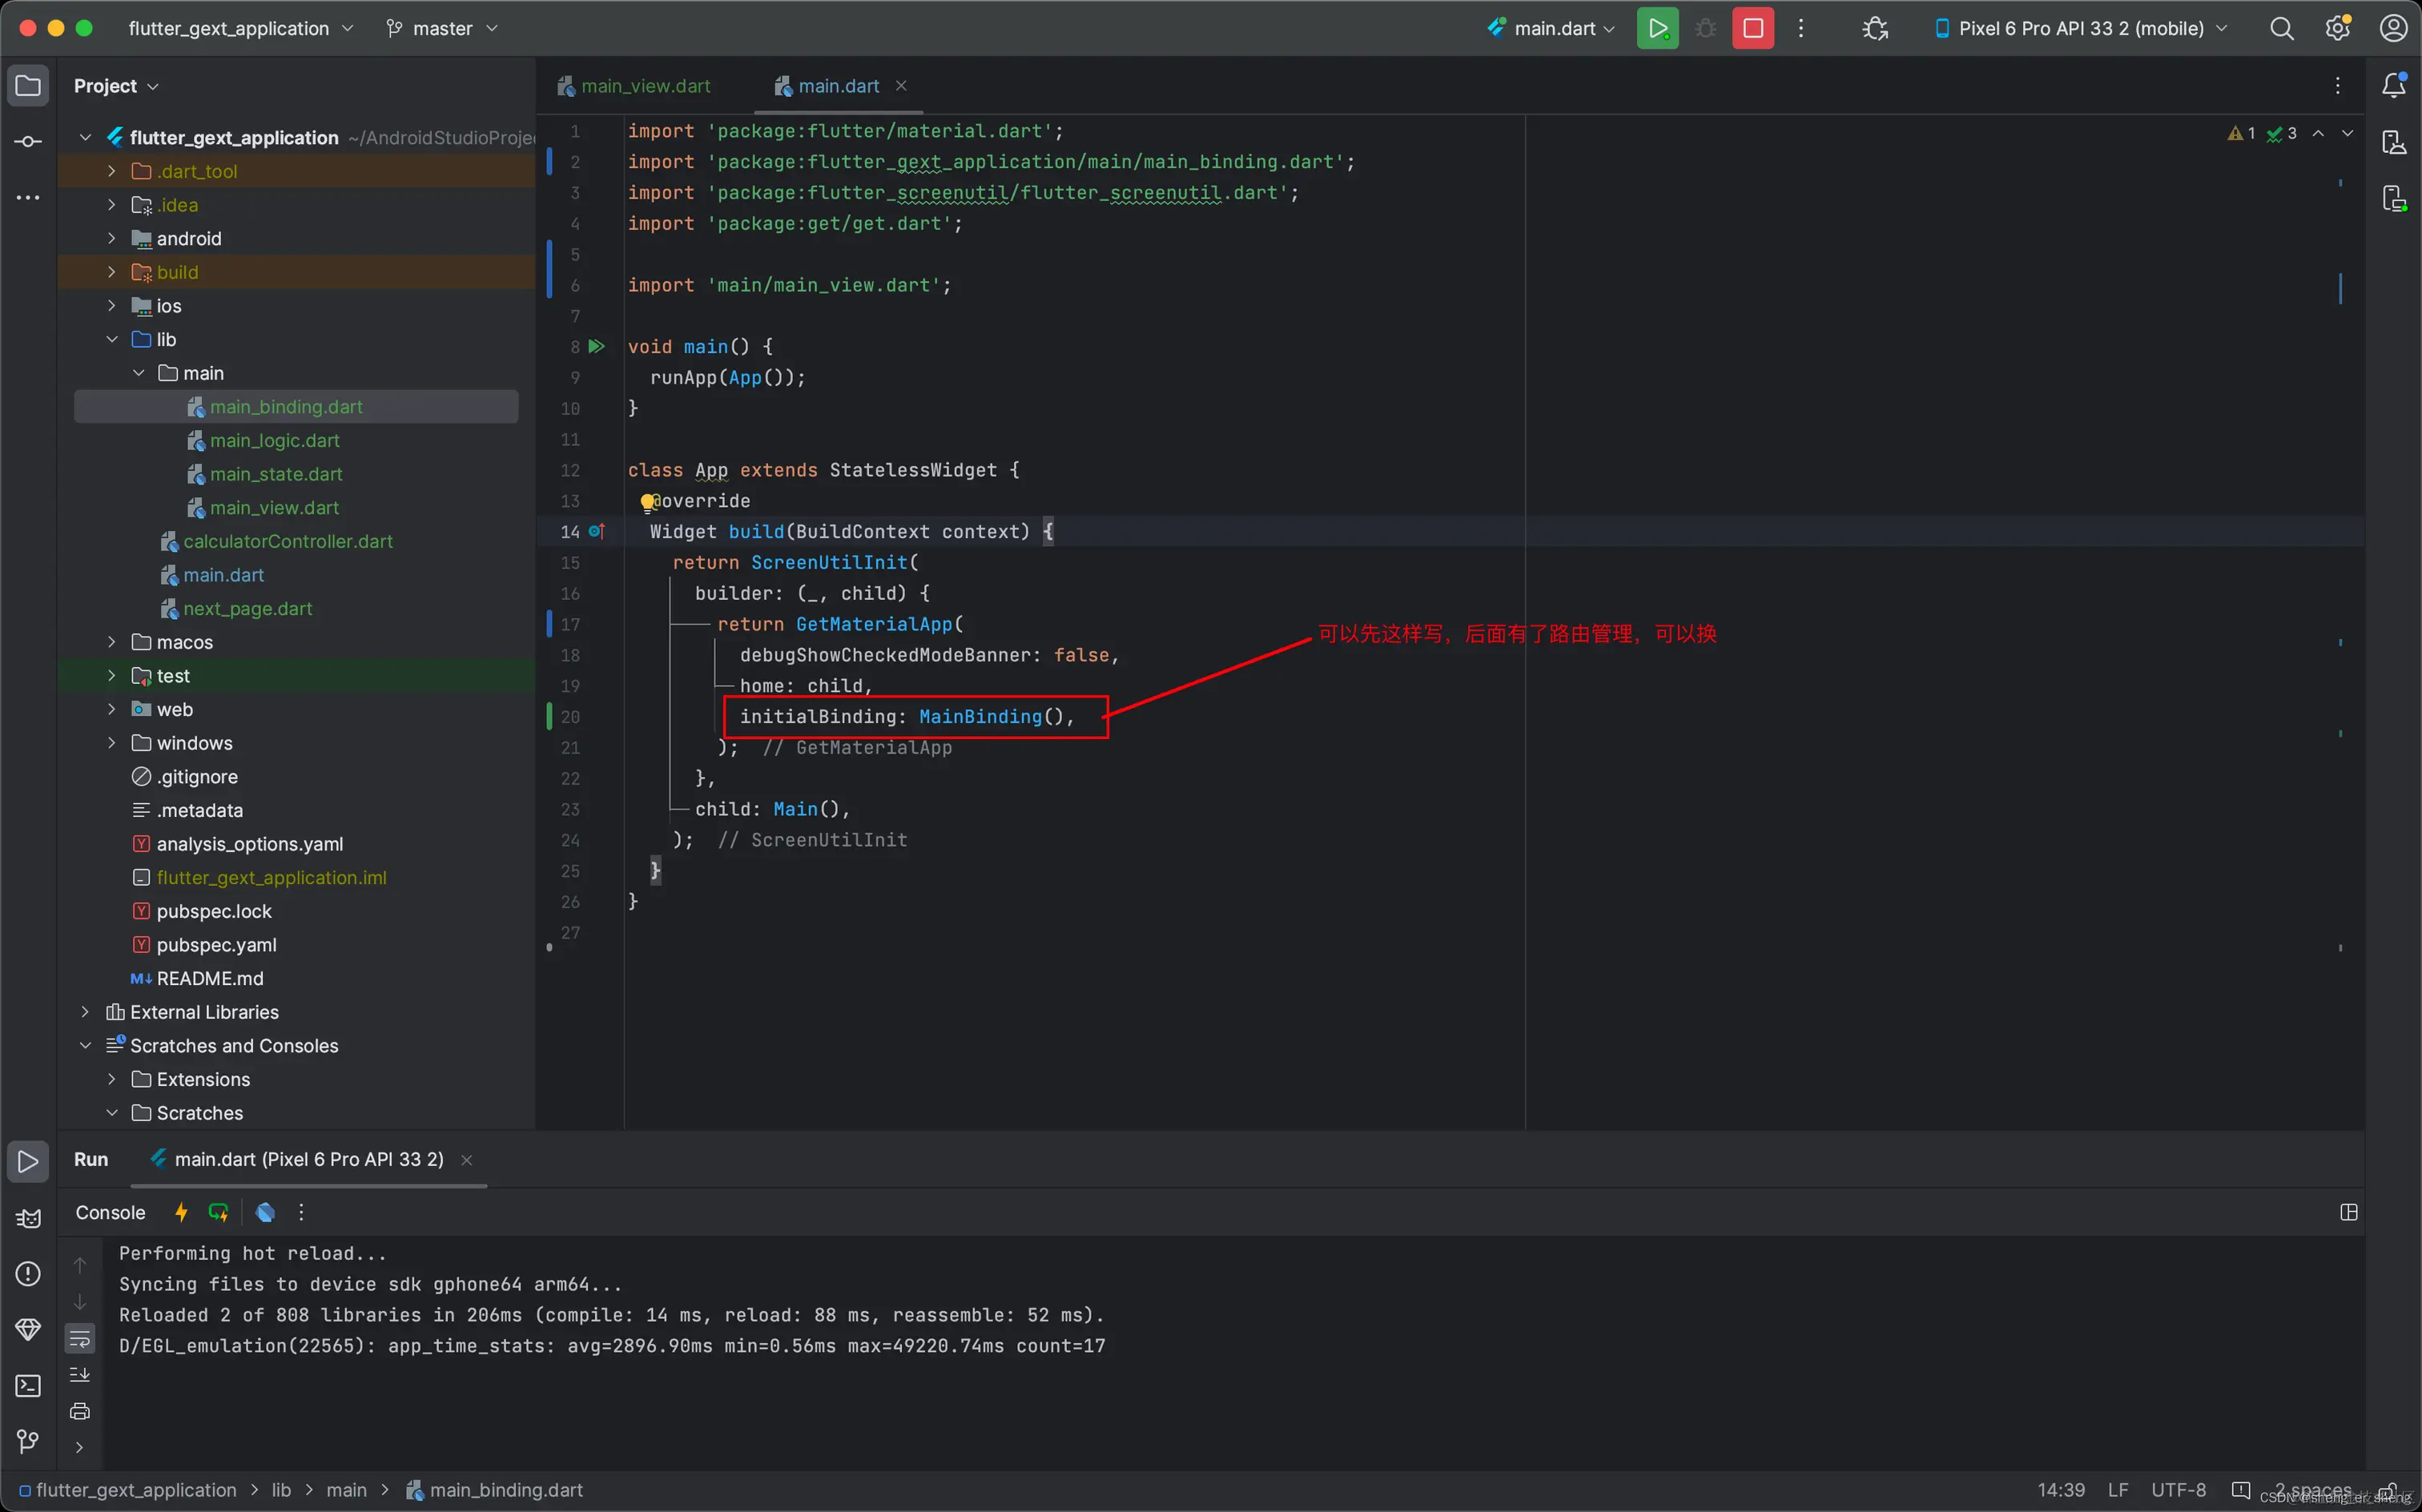Open the master branch dropdown
Screen dimensions: 2422x1512
[x=442, y=28]
